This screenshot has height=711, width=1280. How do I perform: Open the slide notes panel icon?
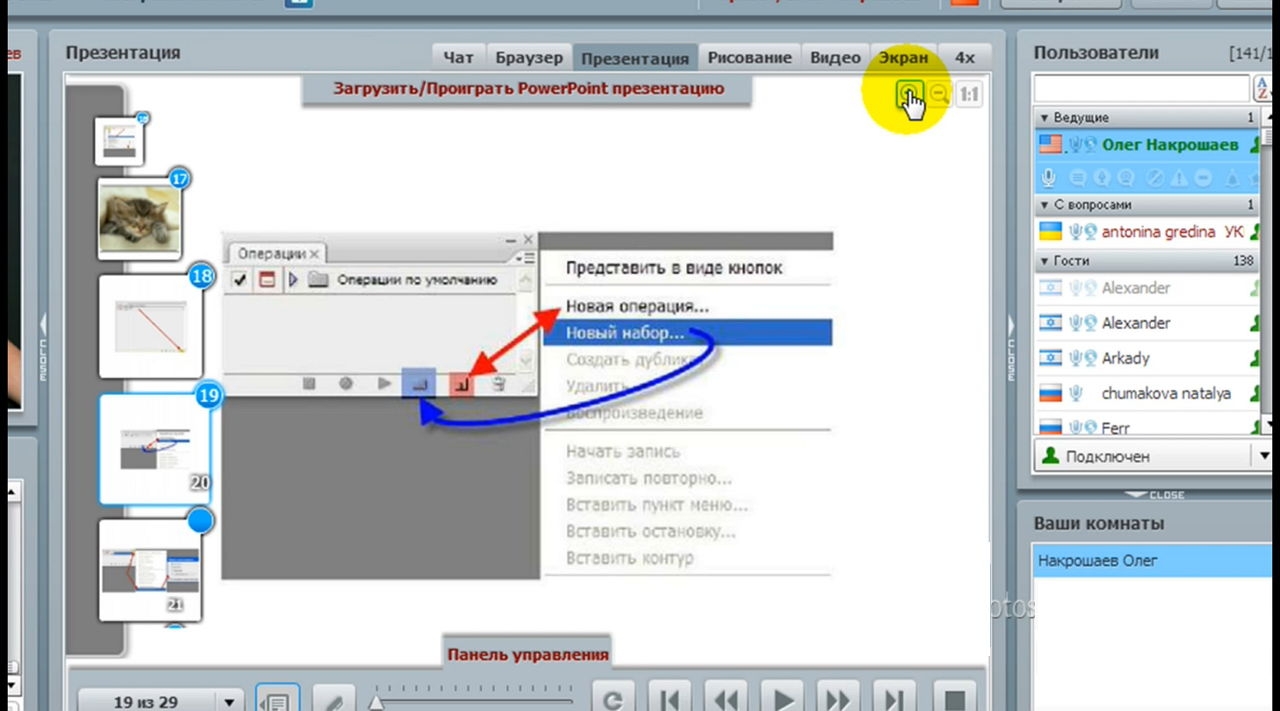[x=275, y=700]
